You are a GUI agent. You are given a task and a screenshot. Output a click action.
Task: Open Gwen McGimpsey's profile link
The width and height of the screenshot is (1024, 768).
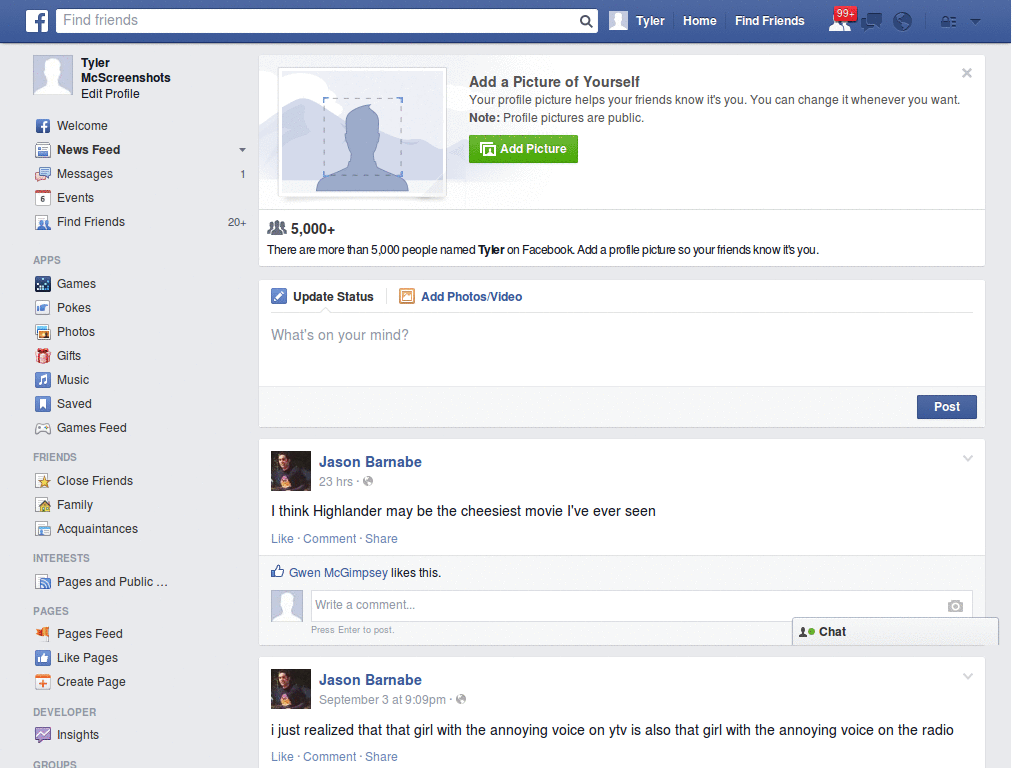tap(338, 573)
